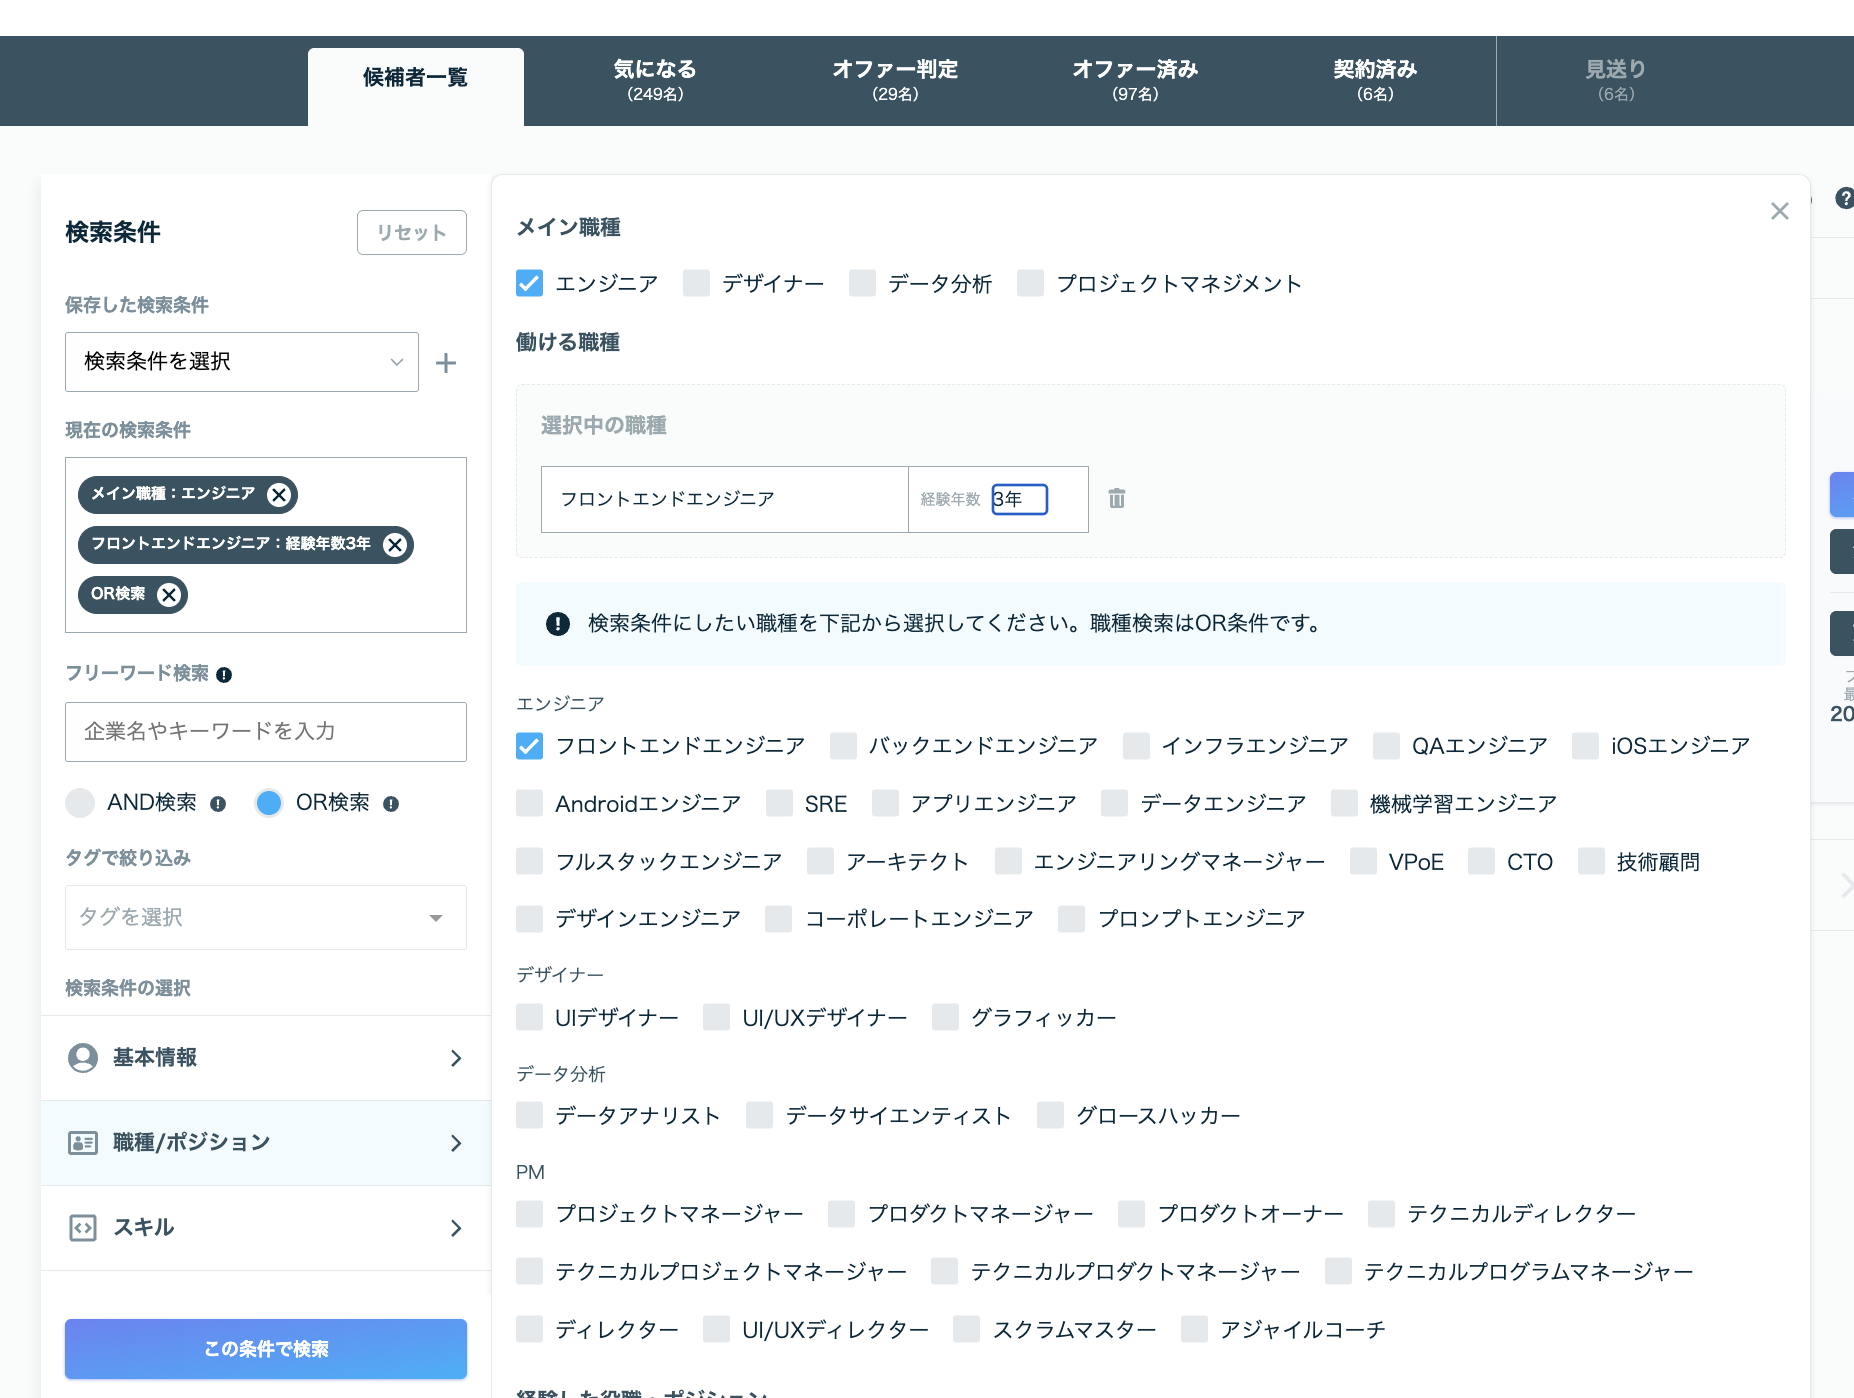Uncheck フロントエンドエンジニア in the job list

(529, 746)
